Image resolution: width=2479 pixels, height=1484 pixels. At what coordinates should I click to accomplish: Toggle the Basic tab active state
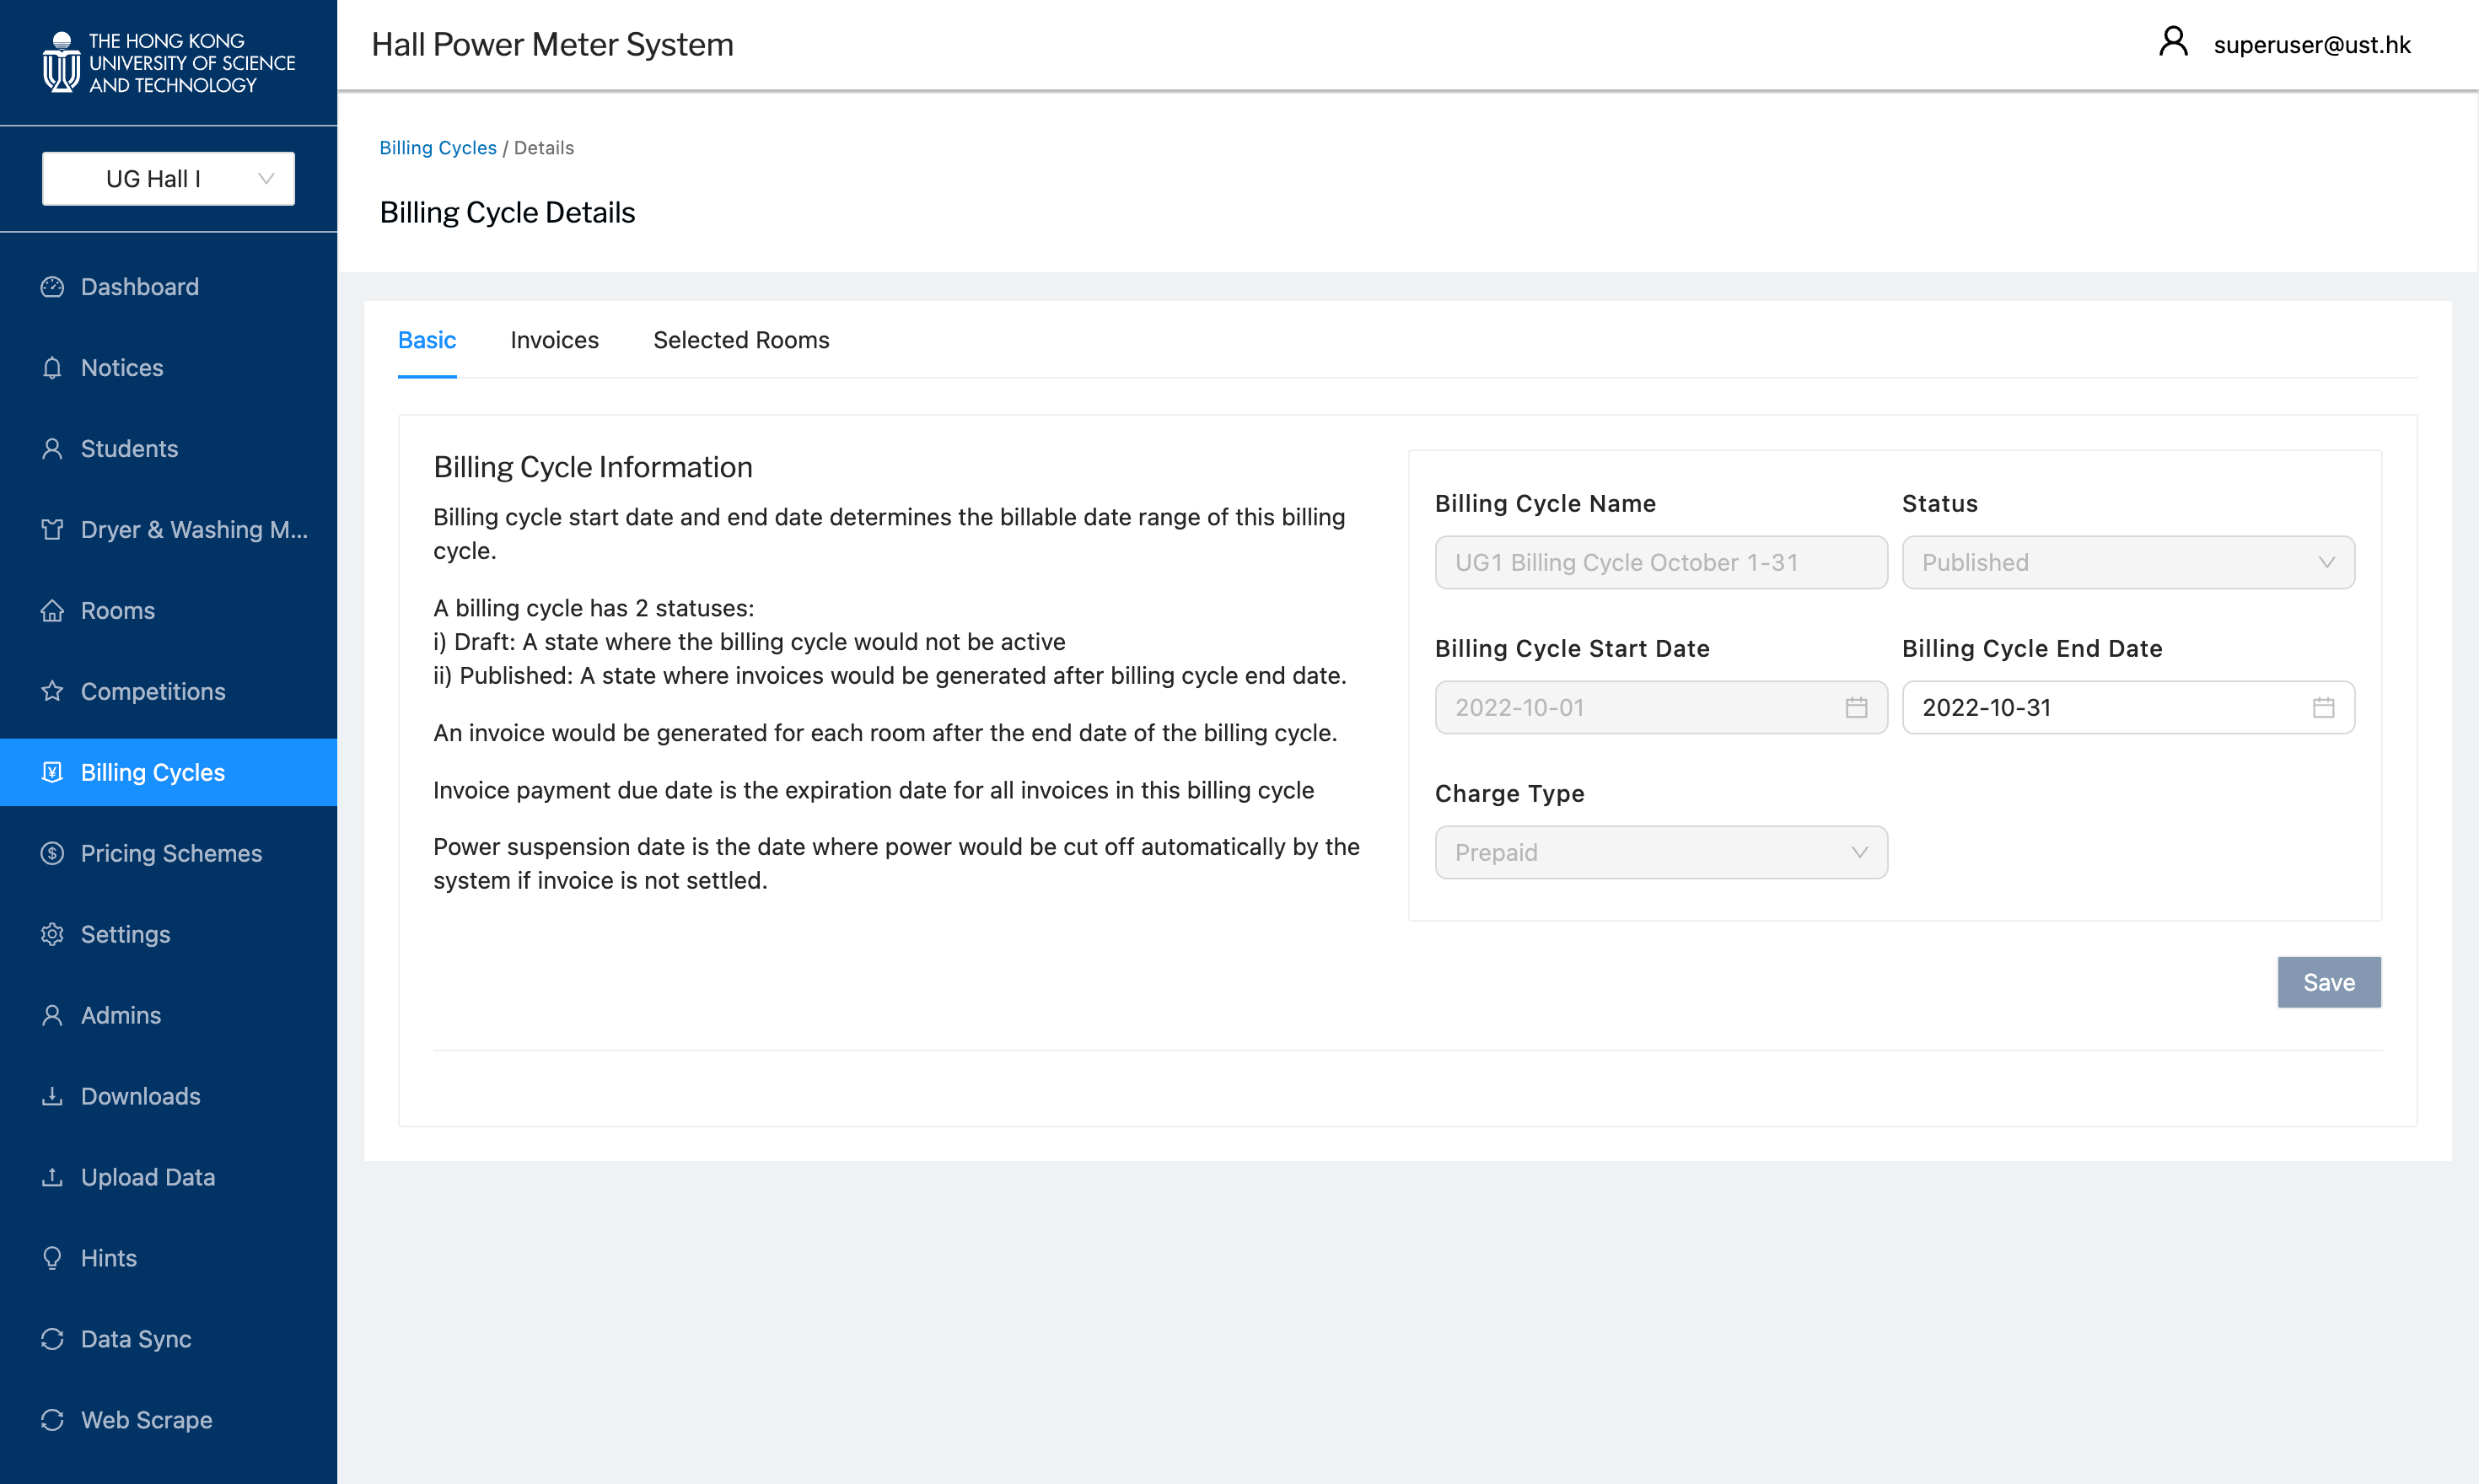[x=428, y=339]
